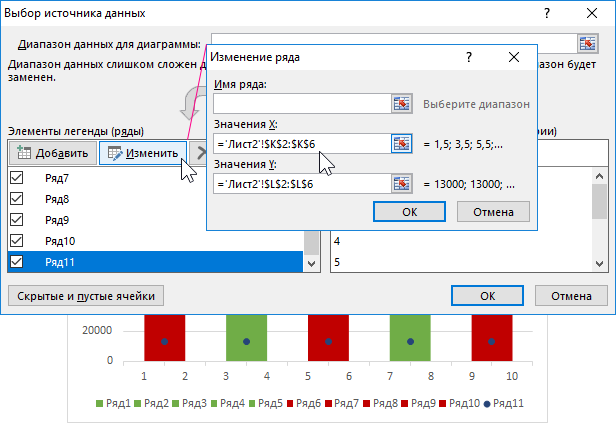Click the range picker for Значения Y

pos(402,183)
